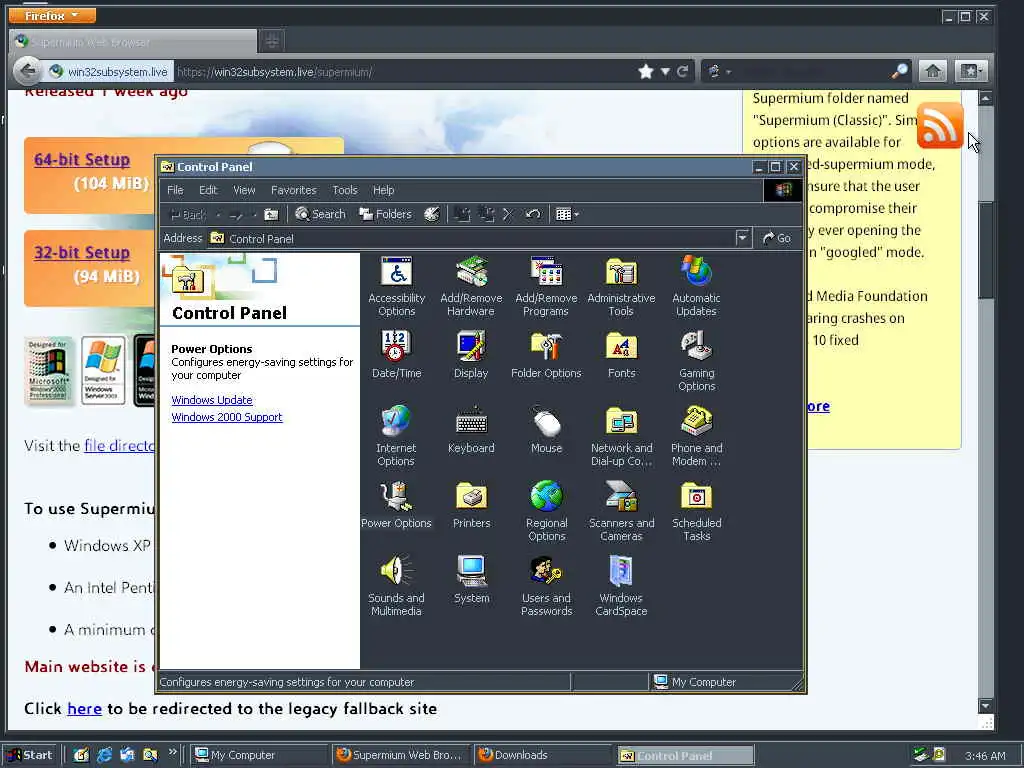Switch to Supermium Web Browser taskbar button

[400, 755]
